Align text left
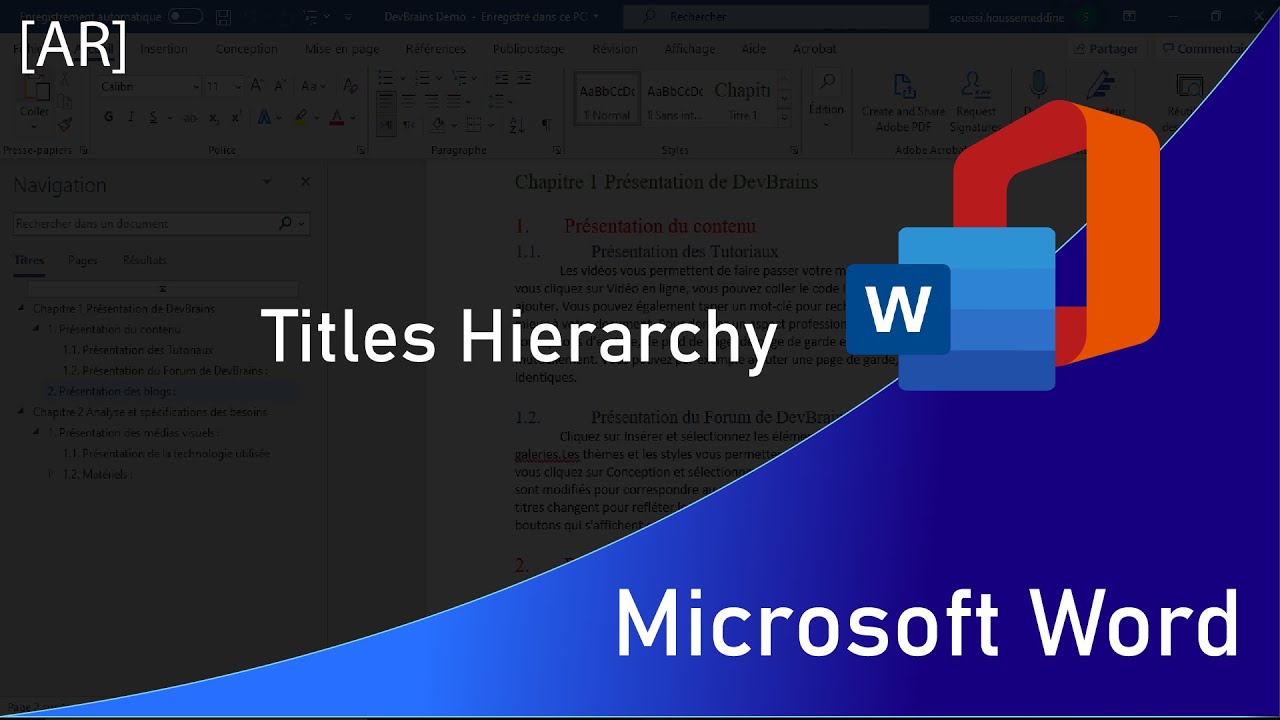1280x720 pixels. click(x=386, y=101)
